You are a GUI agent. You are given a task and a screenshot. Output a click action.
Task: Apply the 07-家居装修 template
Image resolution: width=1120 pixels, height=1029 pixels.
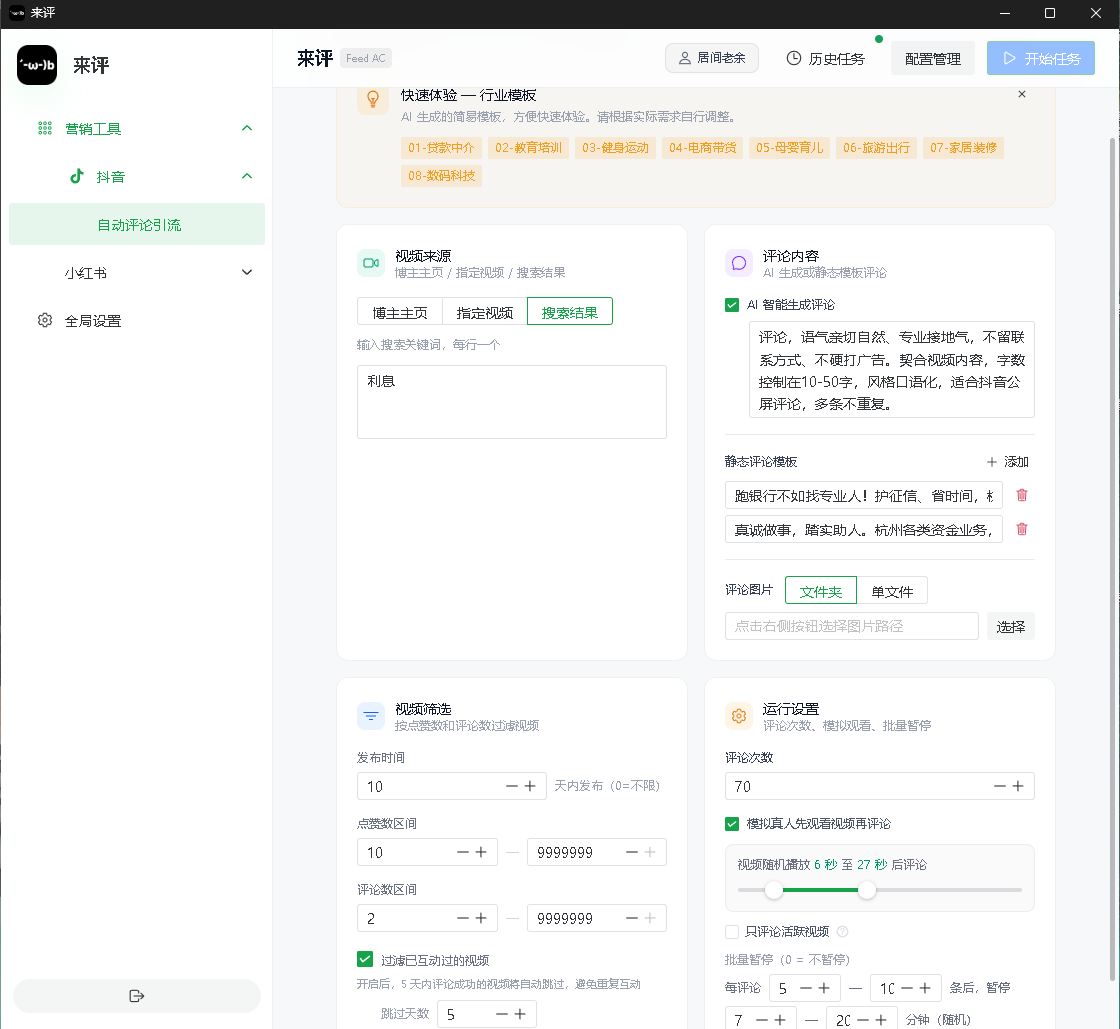[963, 147]
